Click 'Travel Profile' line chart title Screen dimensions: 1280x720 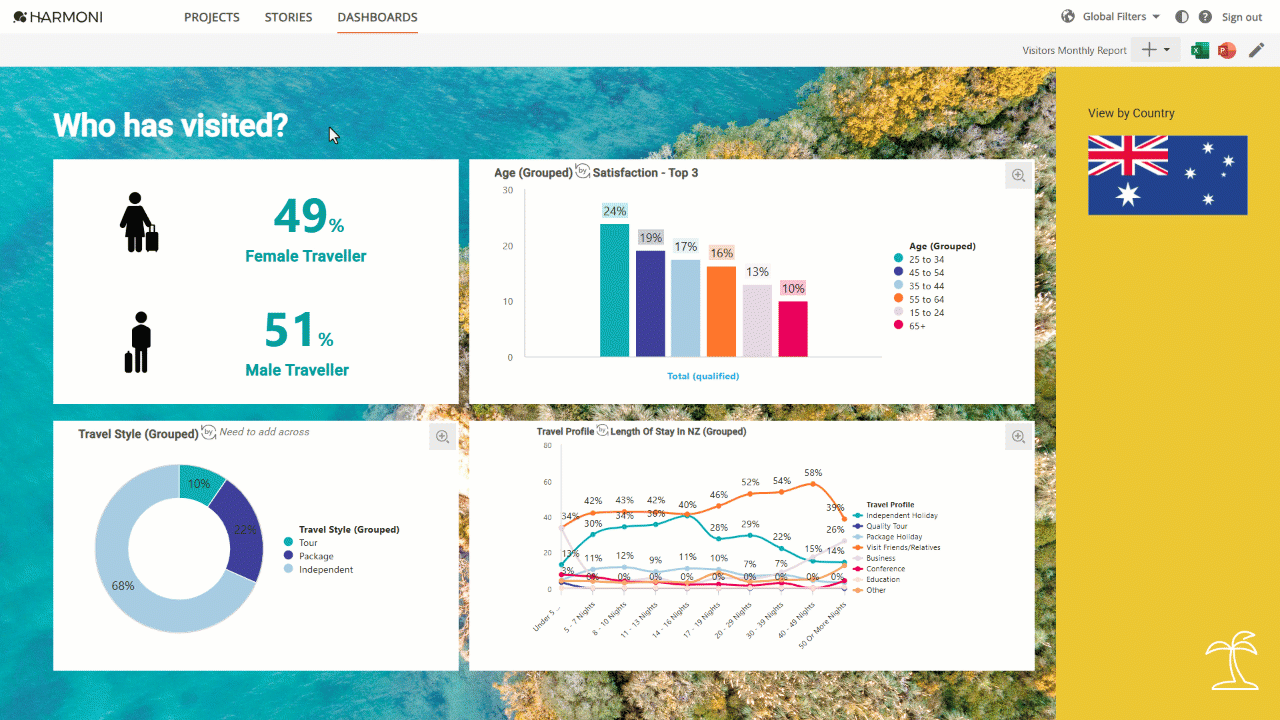coord(564,432)
